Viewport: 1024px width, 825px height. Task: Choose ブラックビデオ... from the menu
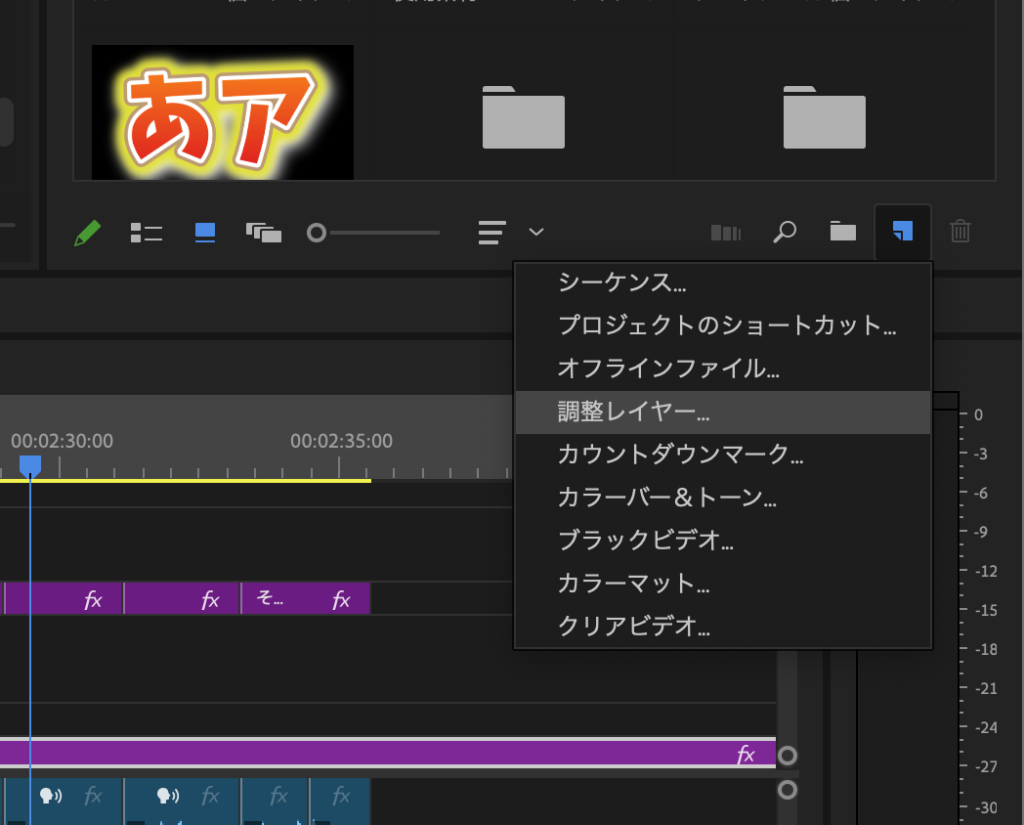[646, 541]
